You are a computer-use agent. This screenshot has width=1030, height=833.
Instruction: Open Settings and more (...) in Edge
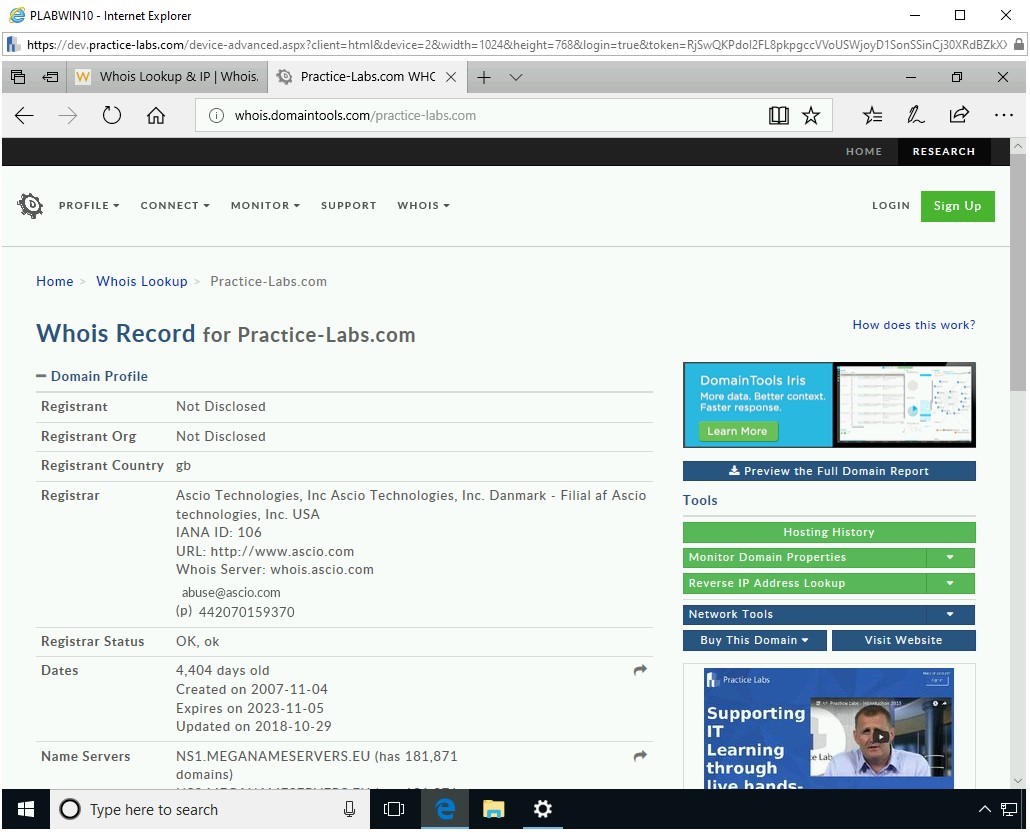pos(1004,115)
